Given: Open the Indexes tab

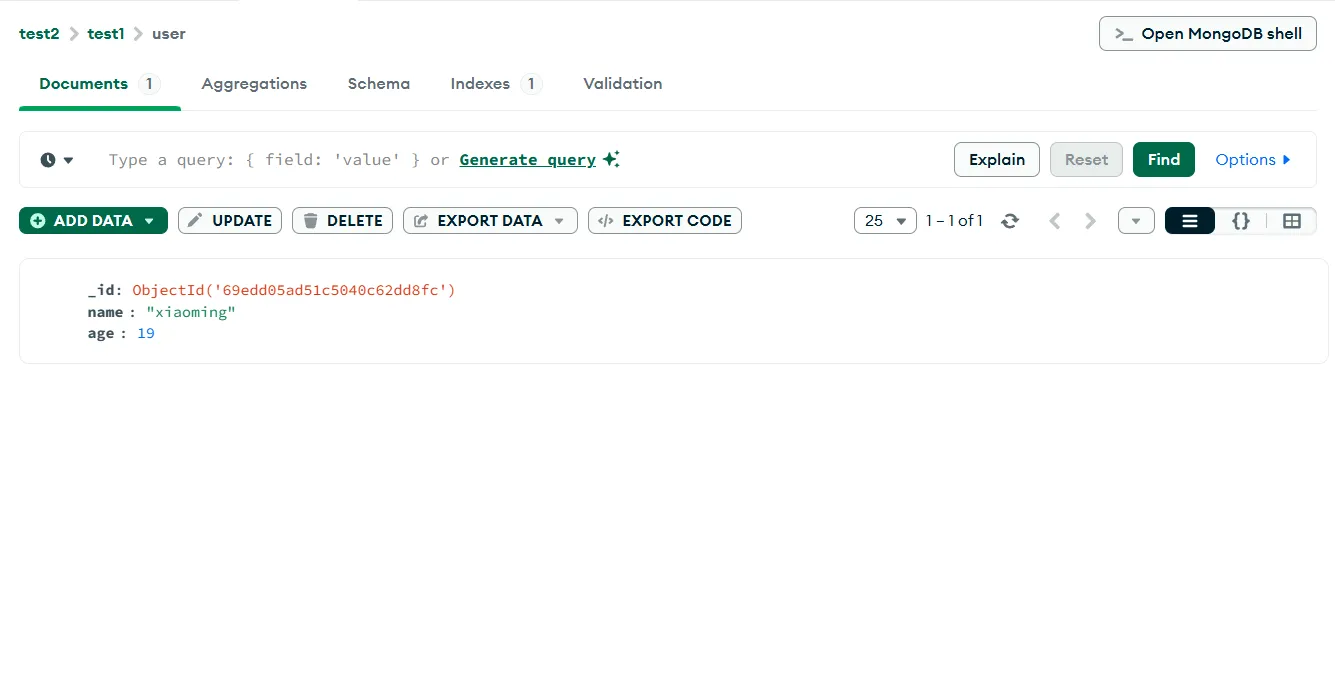Looking at the screenshot, I should (x=496, y=84).
